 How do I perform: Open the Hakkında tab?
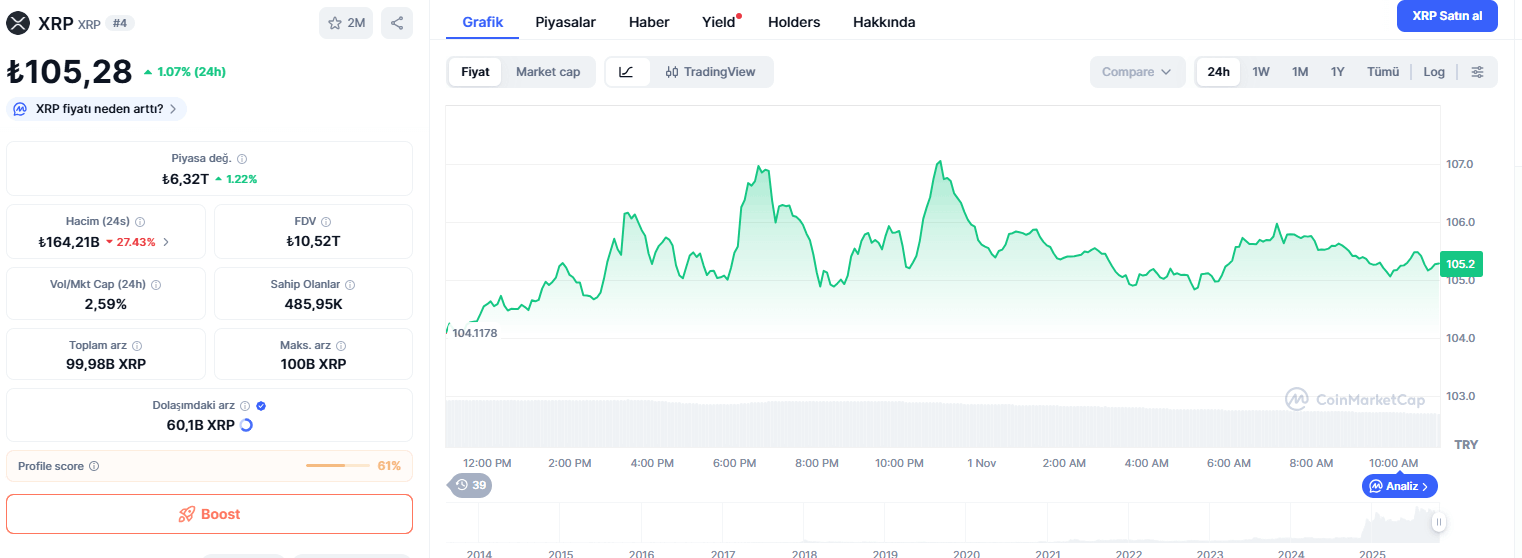tap(884, 22)
